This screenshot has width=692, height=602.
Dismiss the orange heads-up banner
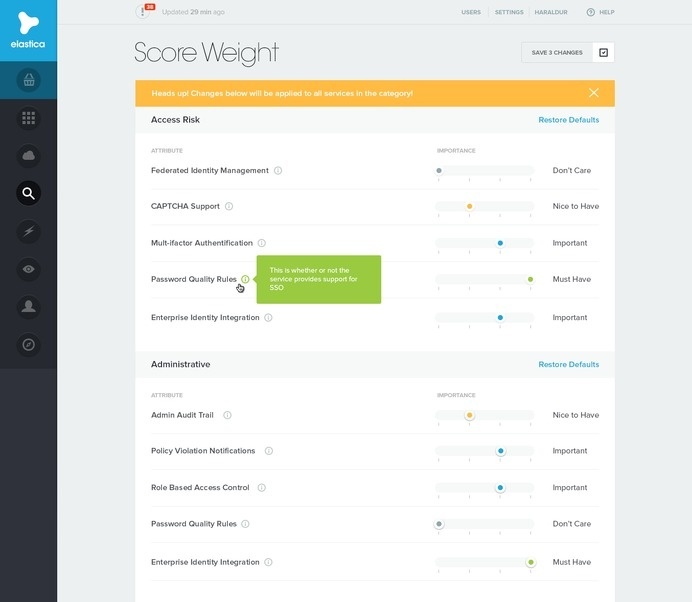point(594,93)
